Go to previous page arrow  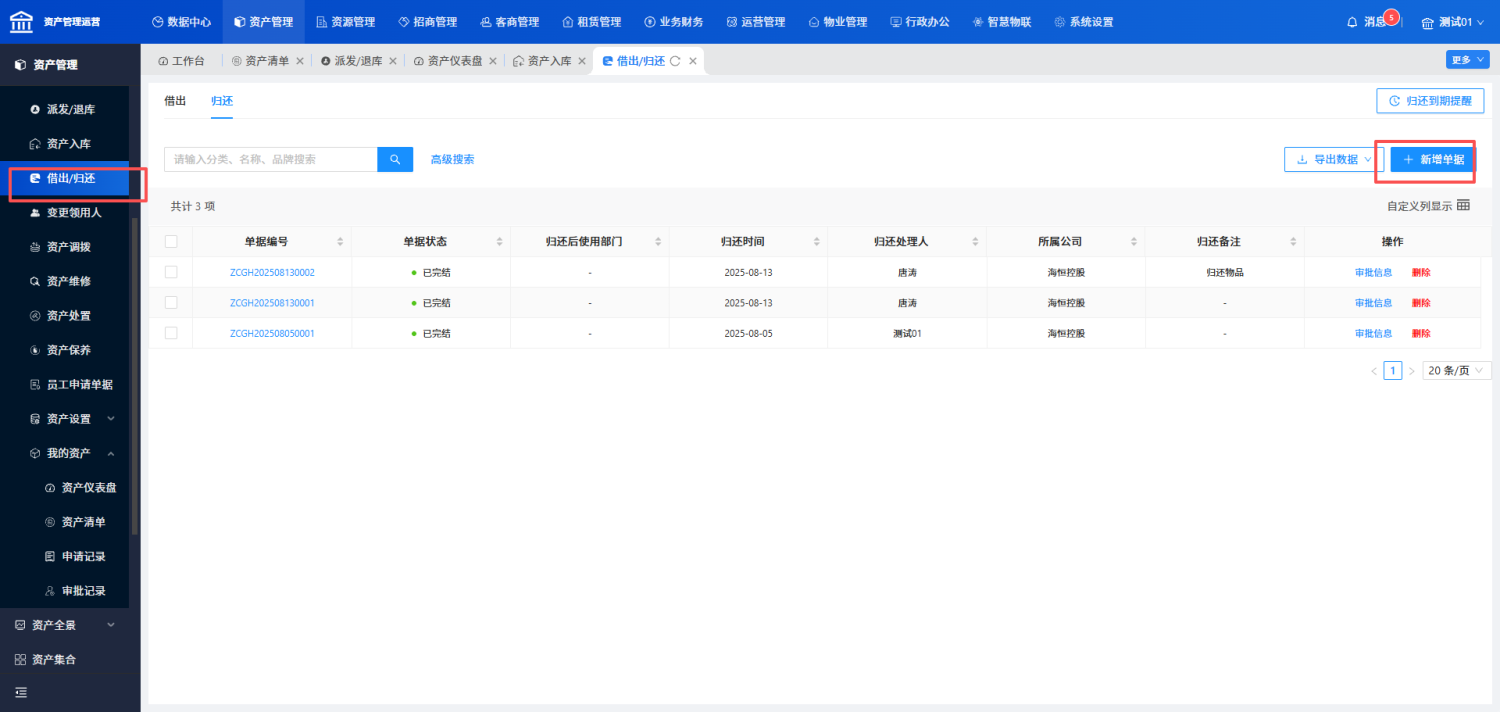tap(1374, 371)
